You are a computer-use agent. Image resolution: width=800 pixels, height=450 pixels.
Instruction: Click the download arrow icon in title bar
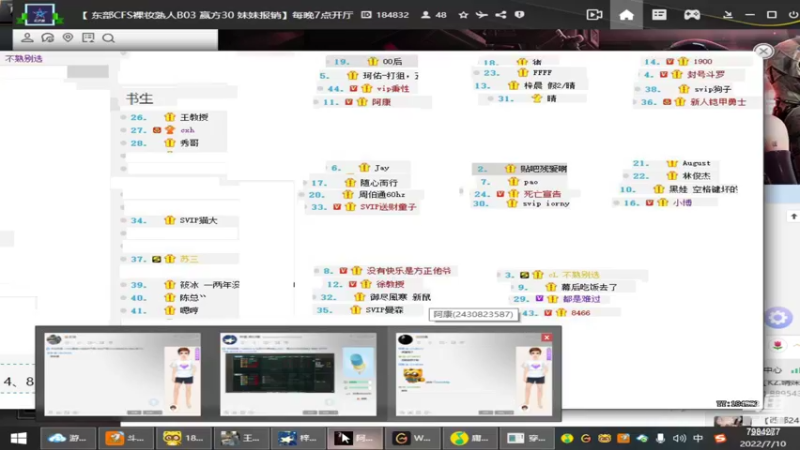point(728,15)
